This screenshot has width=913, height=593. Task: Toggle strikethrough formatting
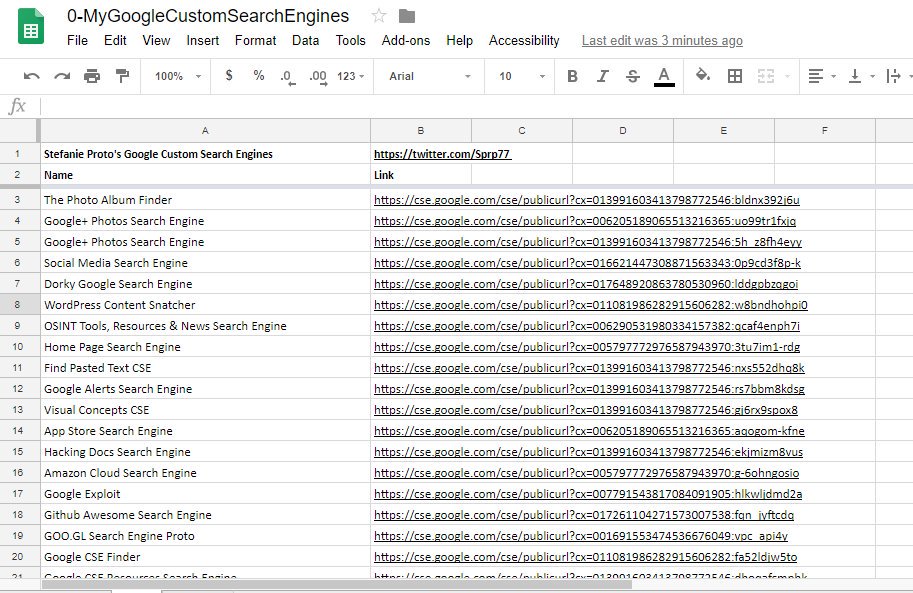click(633, 76)
